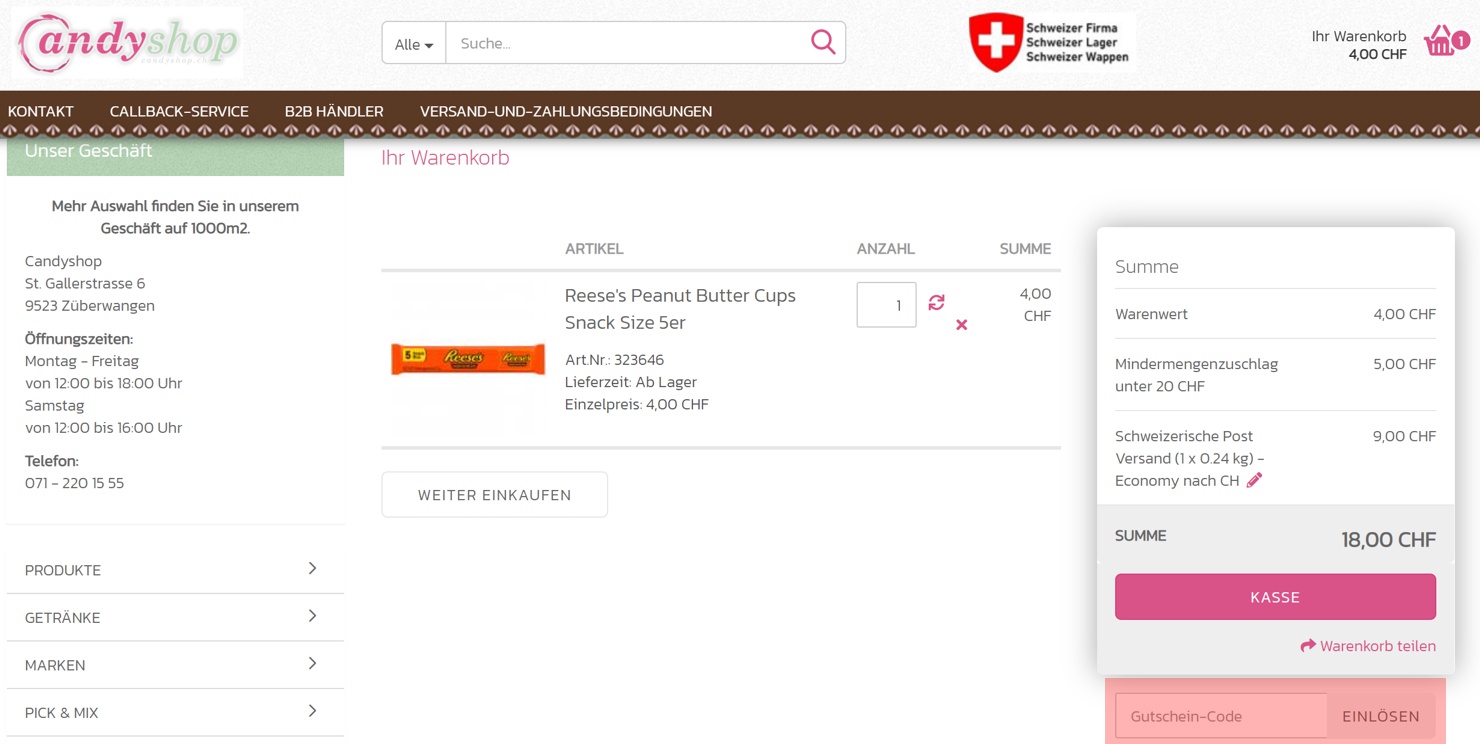Image resolution: width=1480 pixels, height=744 pixels.
Task: Remove Reese's item with the x icon
Action: tap(961, 325)
